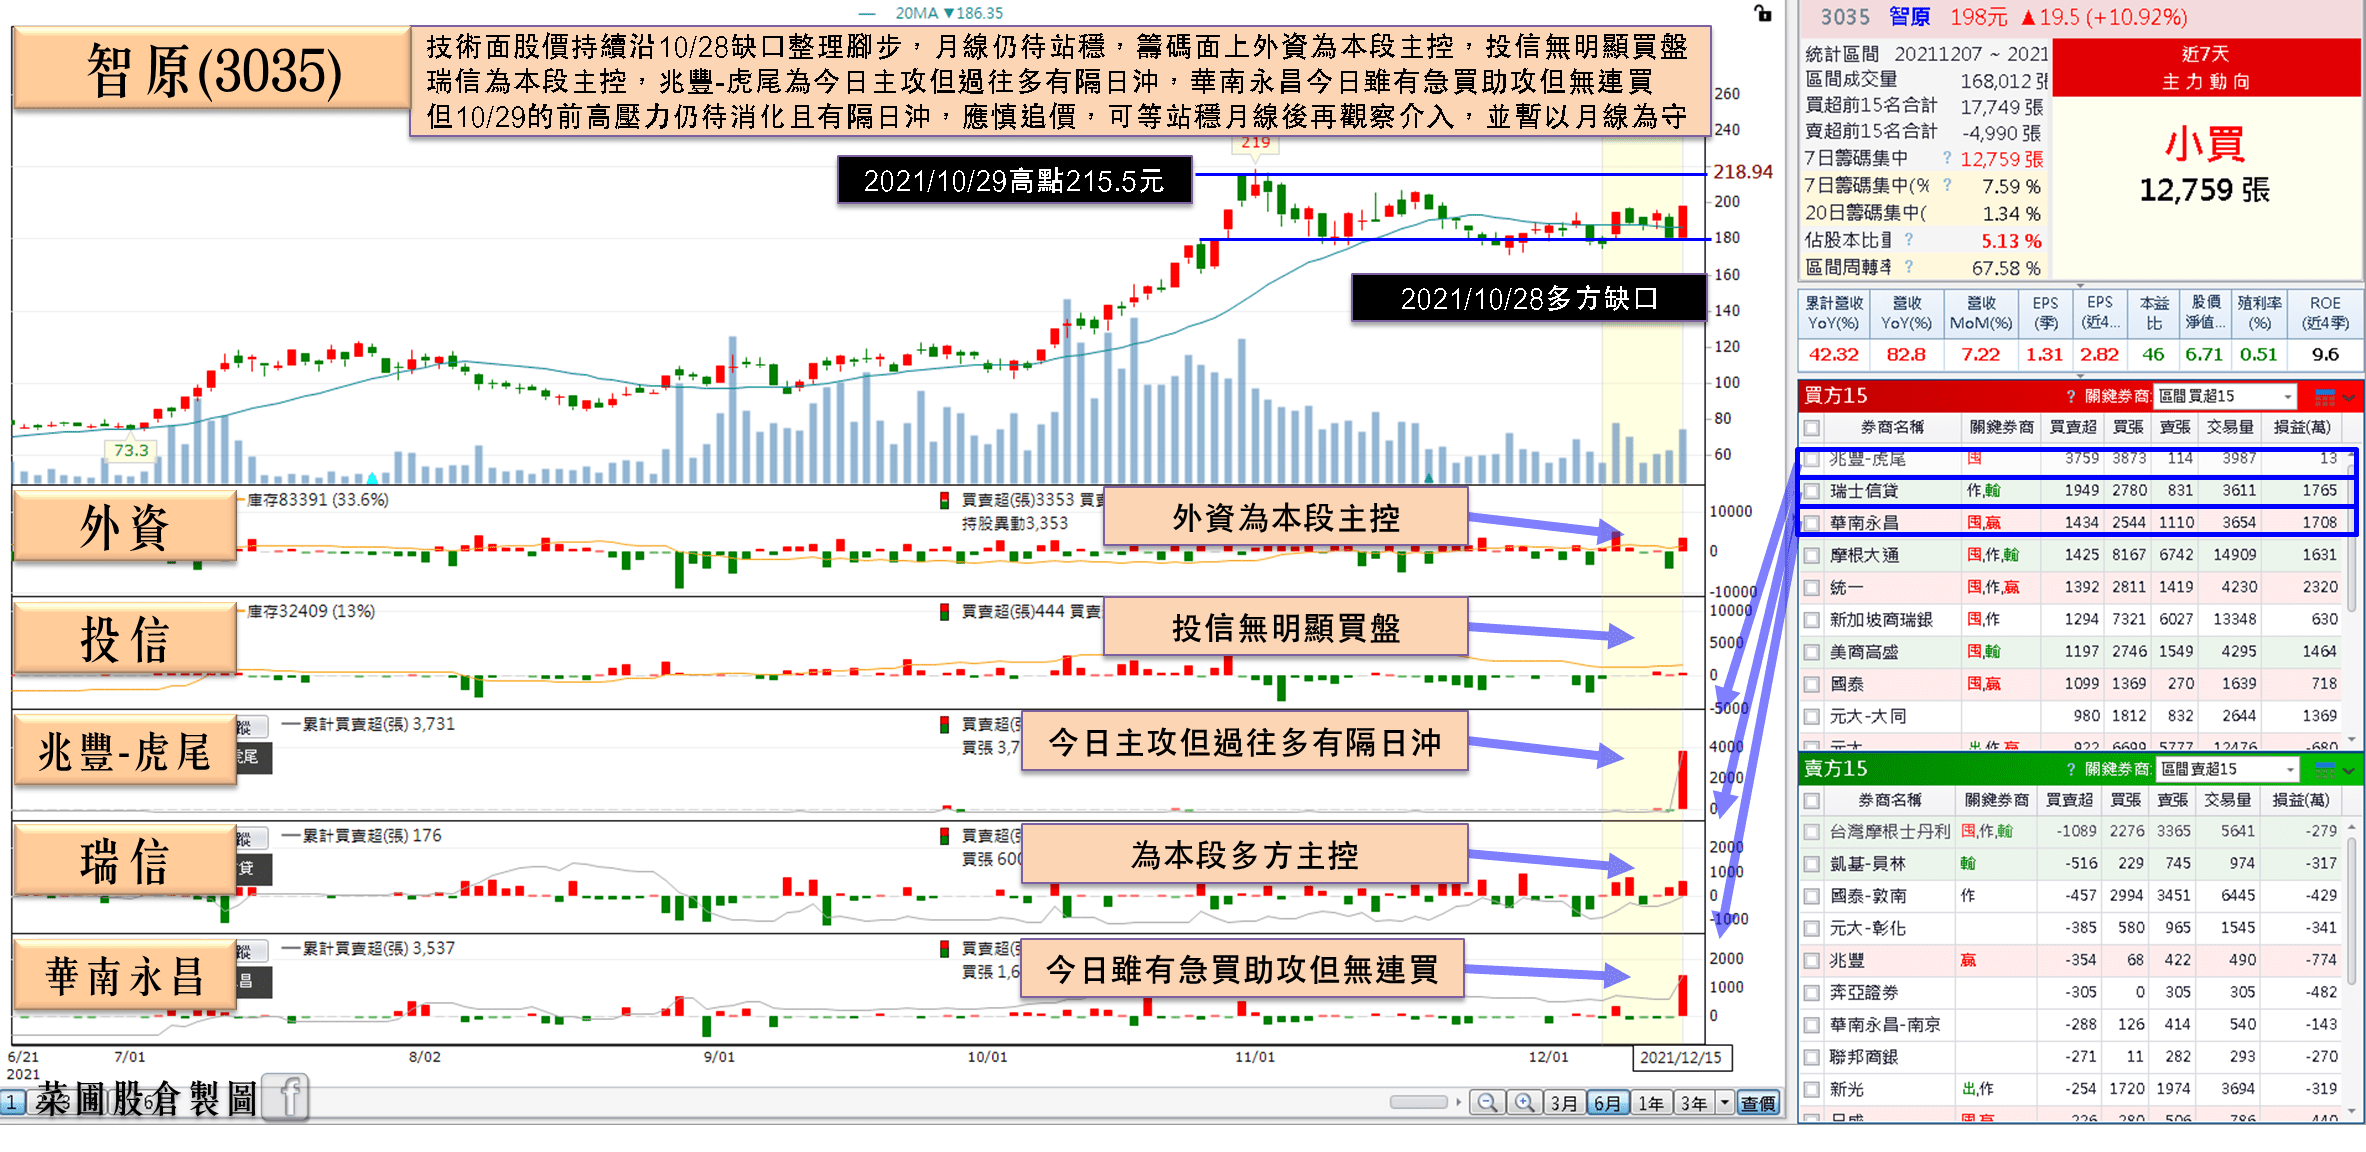2366x1152 pixels.
Task: Open the 區間賣超15 dropdown
Action: [x=2227, y=769]
